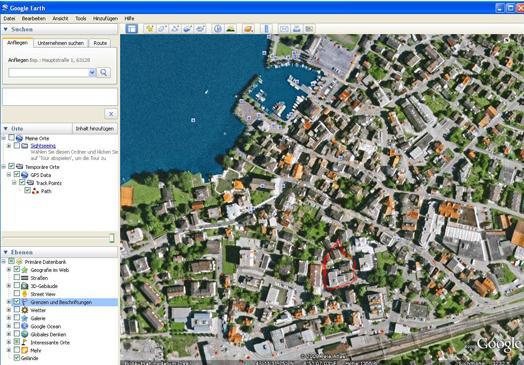Add an image overlay from the toolbar

[x=187, y=28]
